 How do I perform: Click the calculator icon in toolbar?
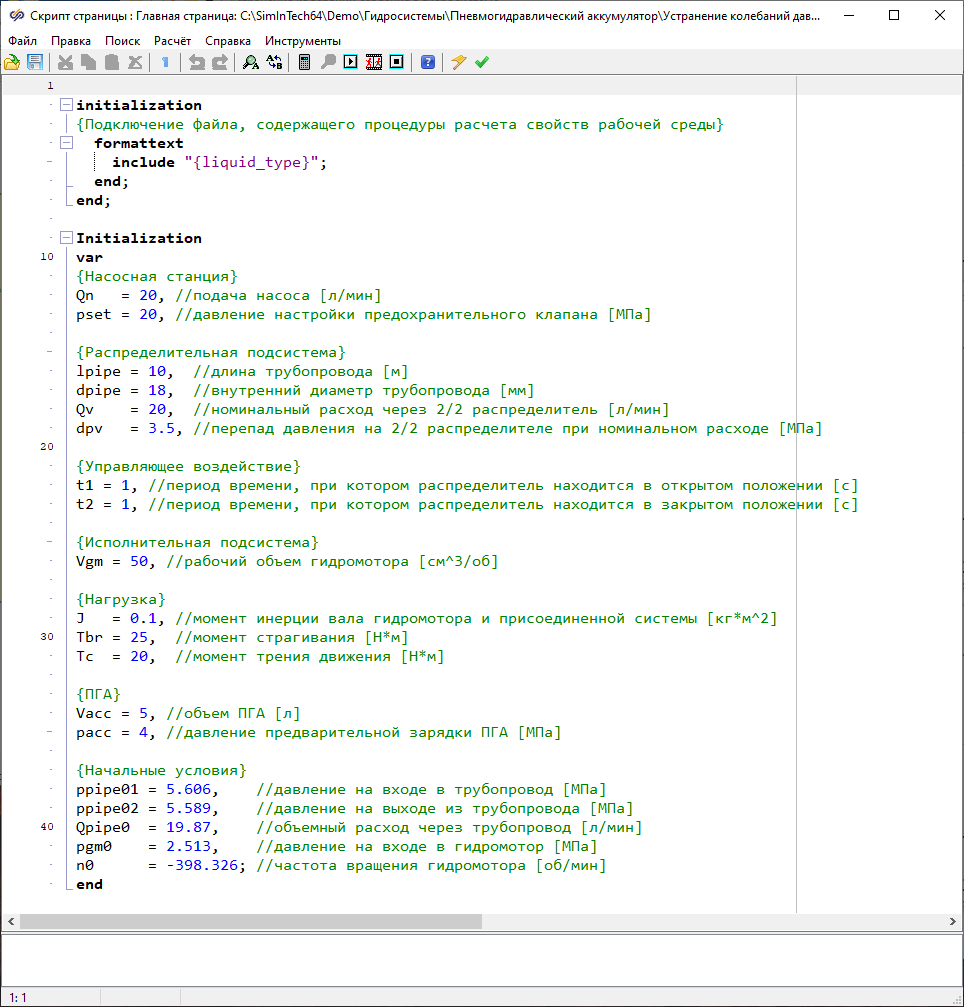(x=305, y=62)
